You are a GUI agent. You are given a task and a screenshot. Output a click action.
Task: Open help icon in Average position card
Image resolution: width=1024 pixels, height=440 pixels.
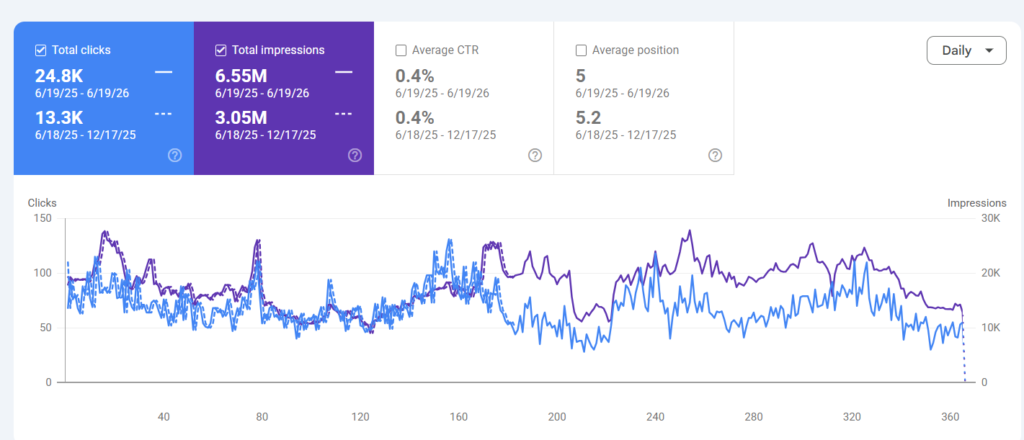pyautogui.click(x=715, y=155)
